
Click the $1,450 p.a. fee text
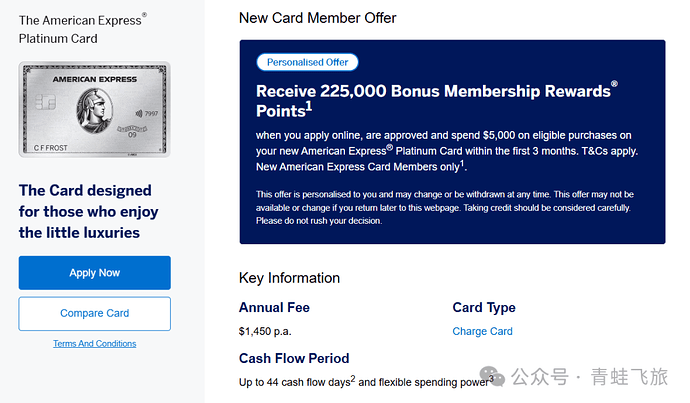265,331
